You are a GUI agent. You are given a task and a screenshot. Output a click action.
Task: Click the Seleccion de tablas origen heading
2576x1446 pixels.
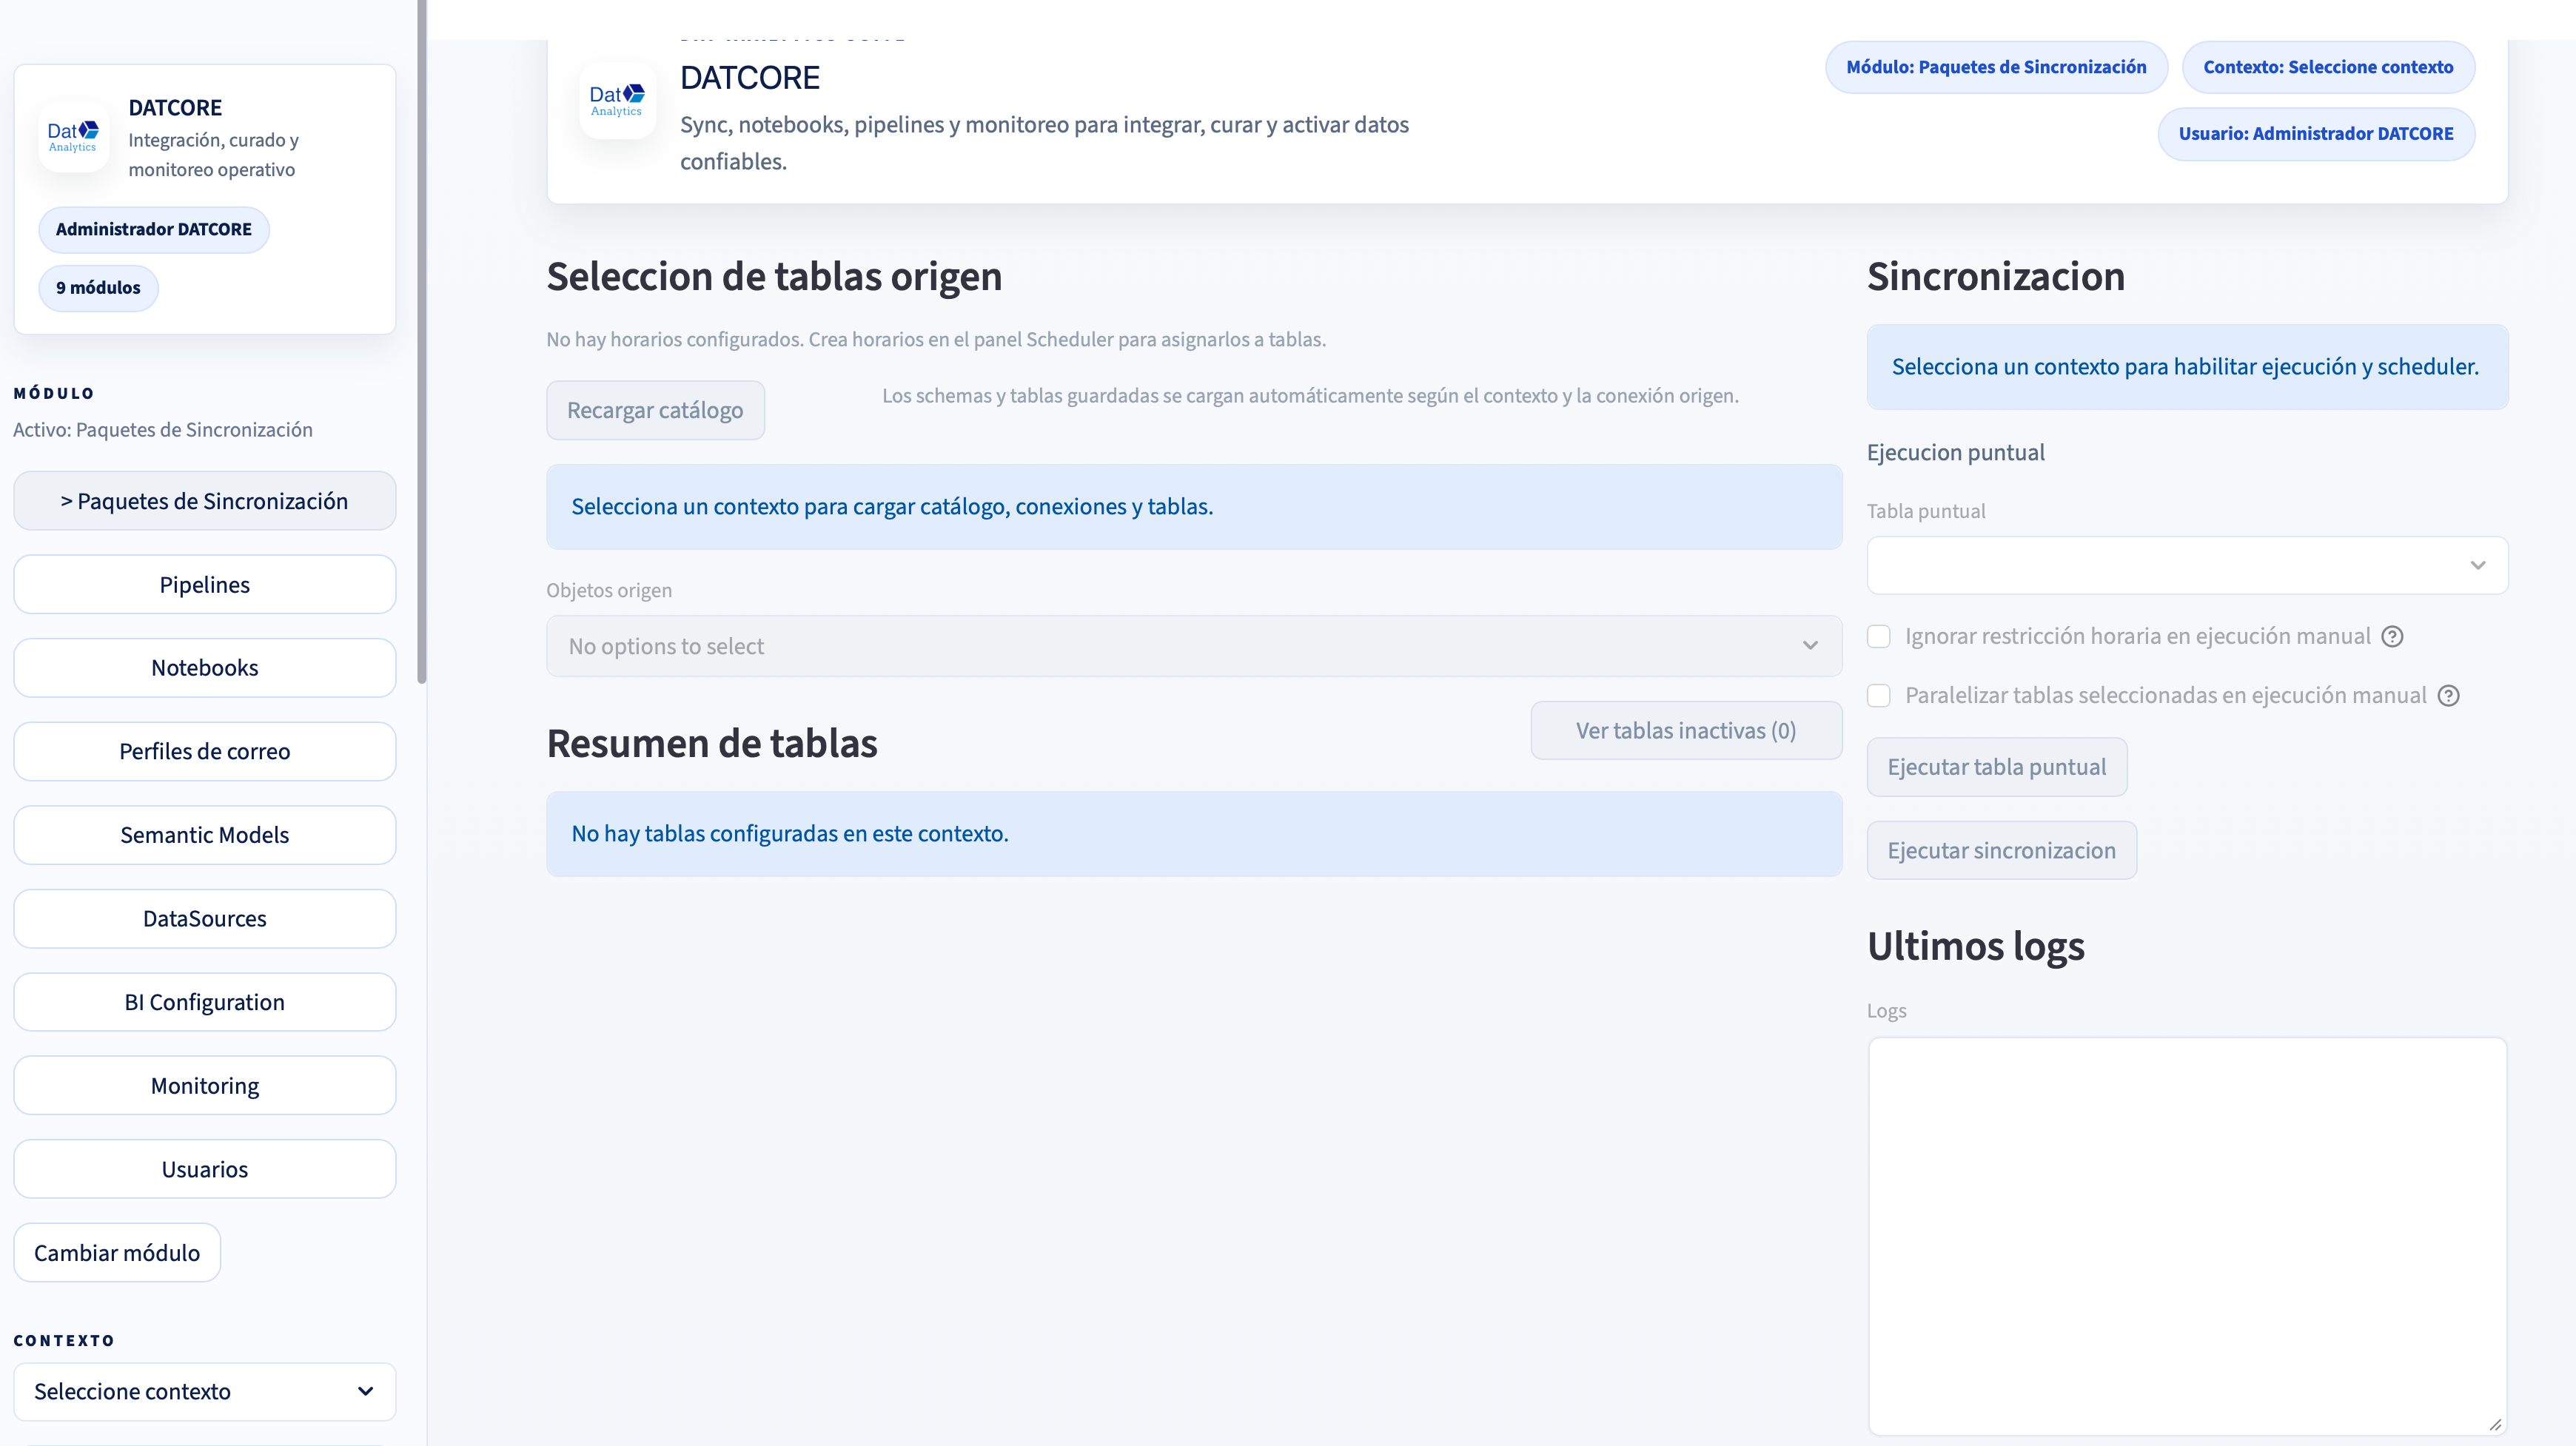pyautogui.click(x=774, y=277)
